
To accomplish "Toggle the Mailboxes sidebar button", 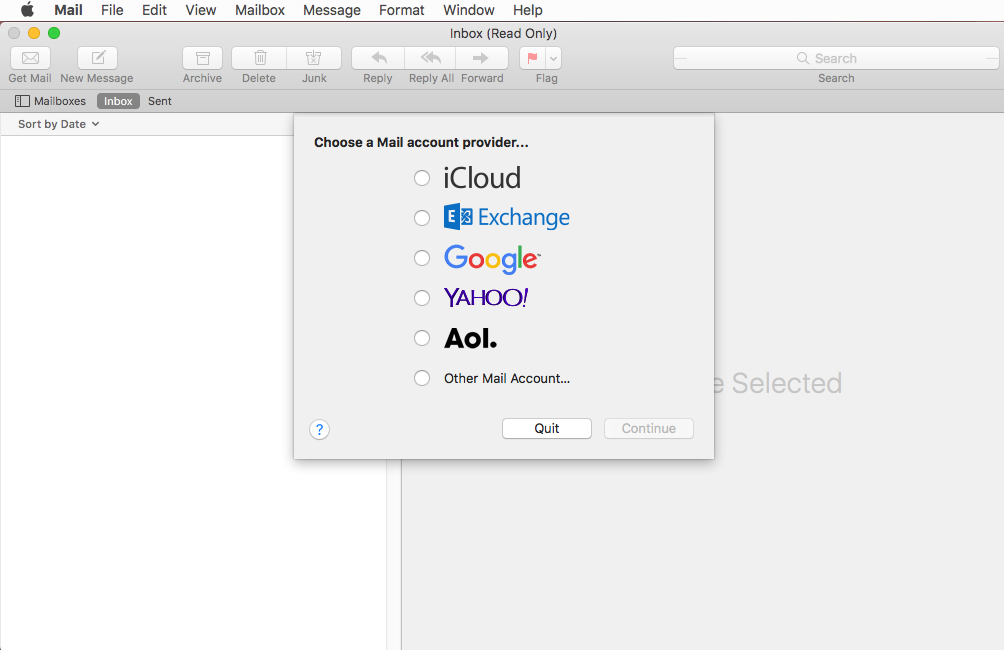I will point(50,101).
